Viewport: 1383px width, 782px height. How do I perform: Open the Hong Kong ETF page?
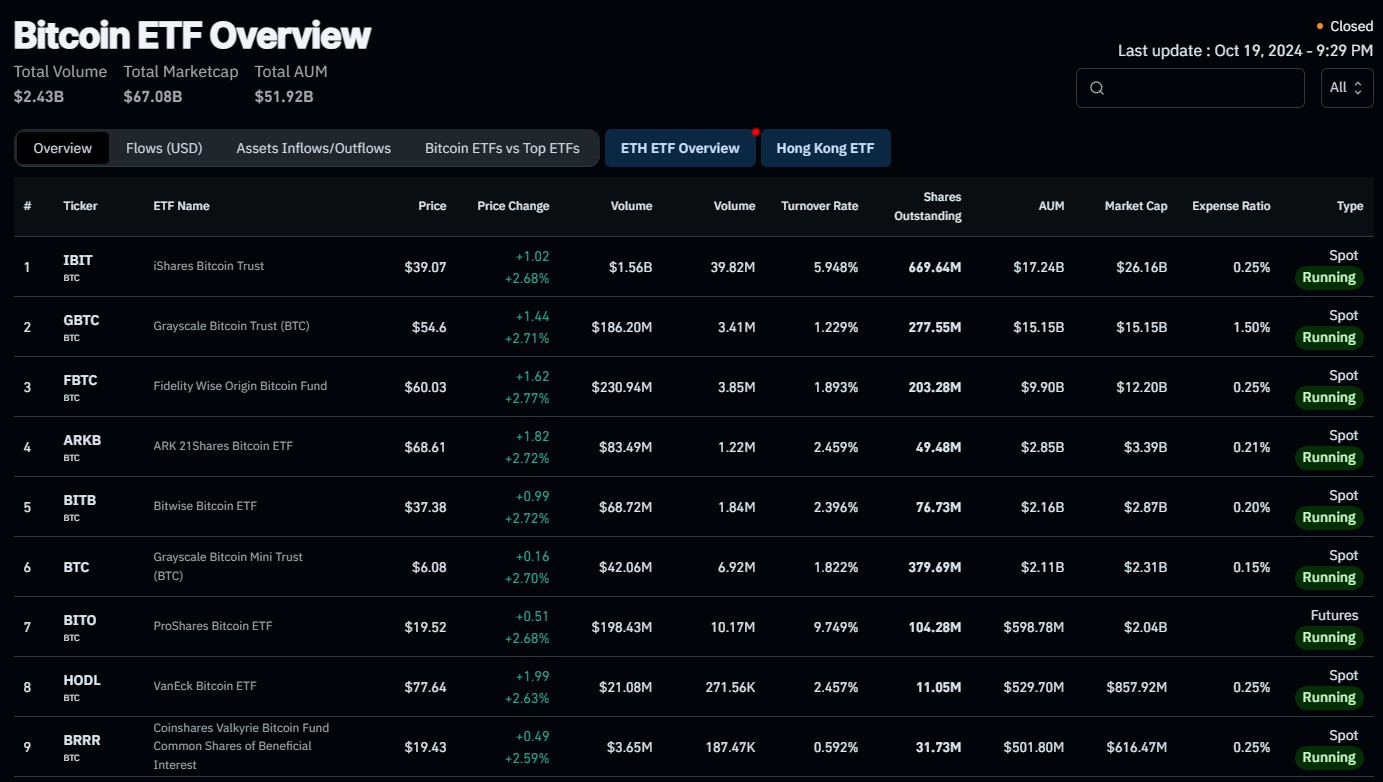(x=825, y=148)
